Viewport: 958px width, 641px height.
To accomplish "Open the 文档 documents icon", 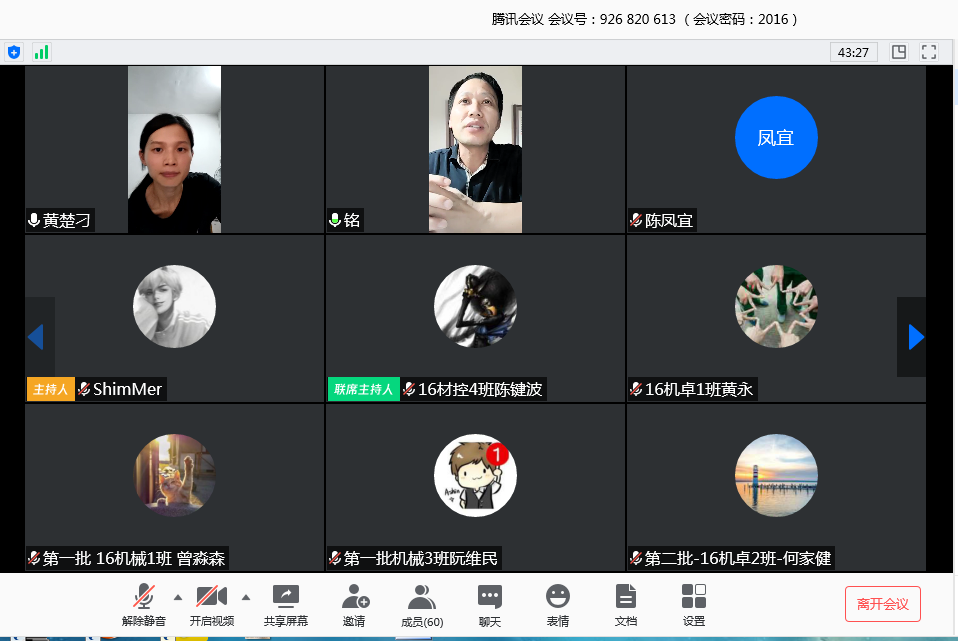I will (x=626, y=605).
